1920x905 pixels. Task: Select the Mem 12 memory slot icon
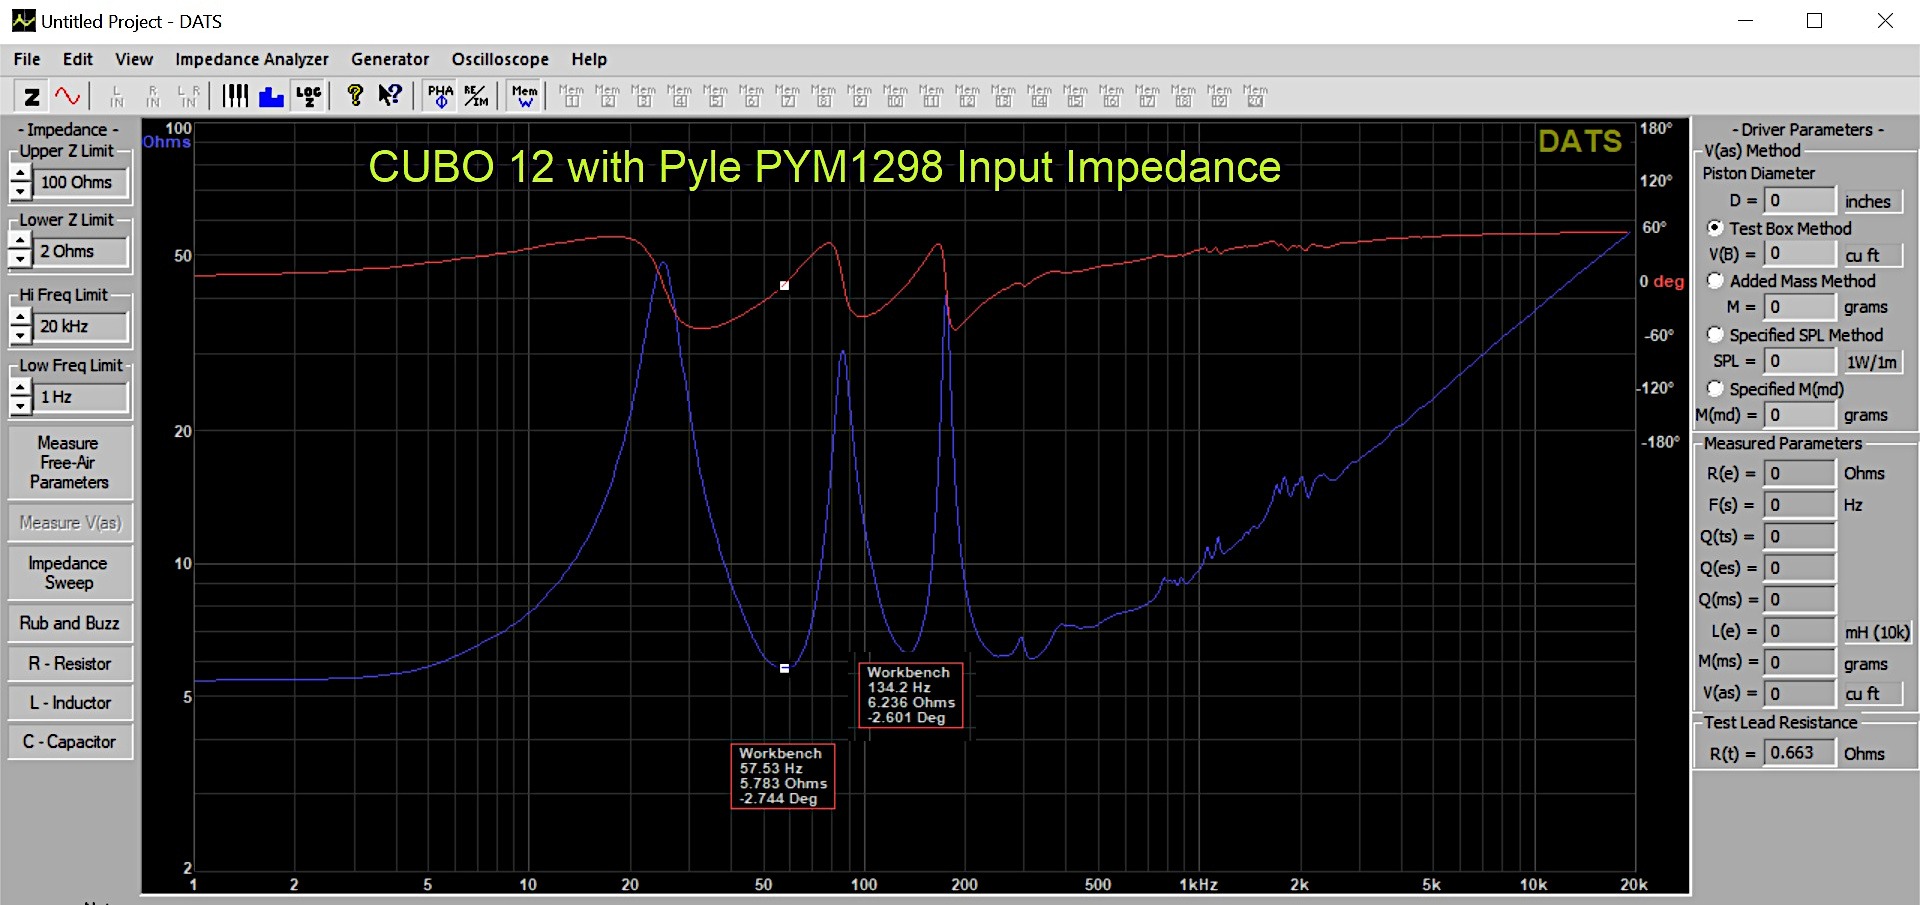tap(967, 96)
